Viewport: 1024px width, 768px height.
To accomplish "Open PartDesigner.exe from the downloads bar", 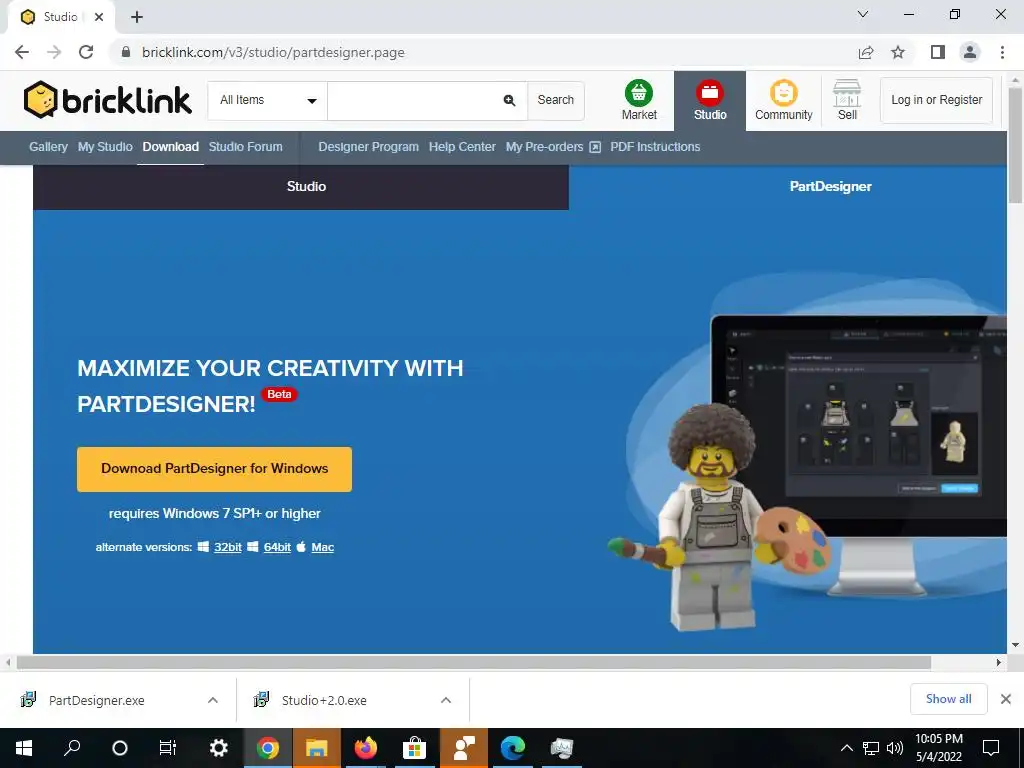I will point(97,700).
